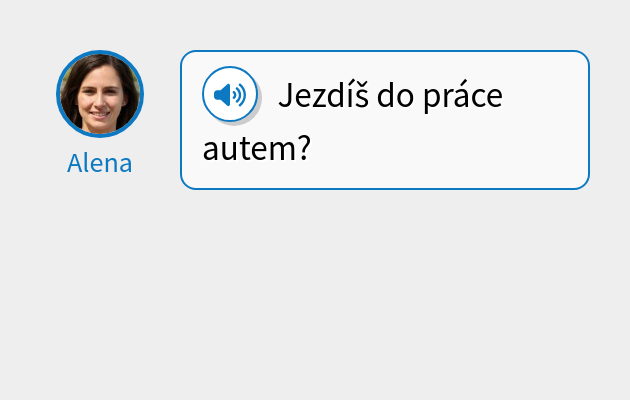The width and height of the screenshot is (630, 400).
Task: Click the white circle around the speaker
Action: point(230,72)
